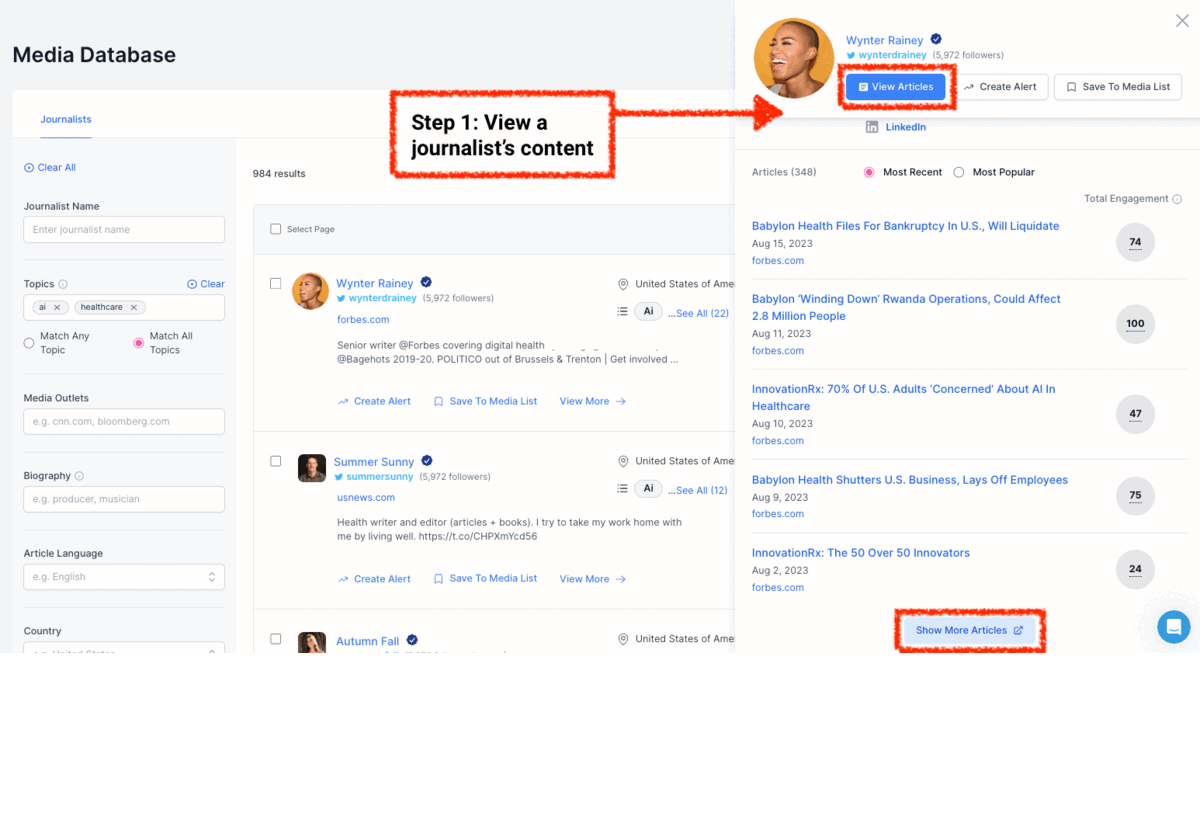Open the Babylon Health Files For Bankruptcy article
The width and height of the screenshot is (1200, 823).
[905, 226]
